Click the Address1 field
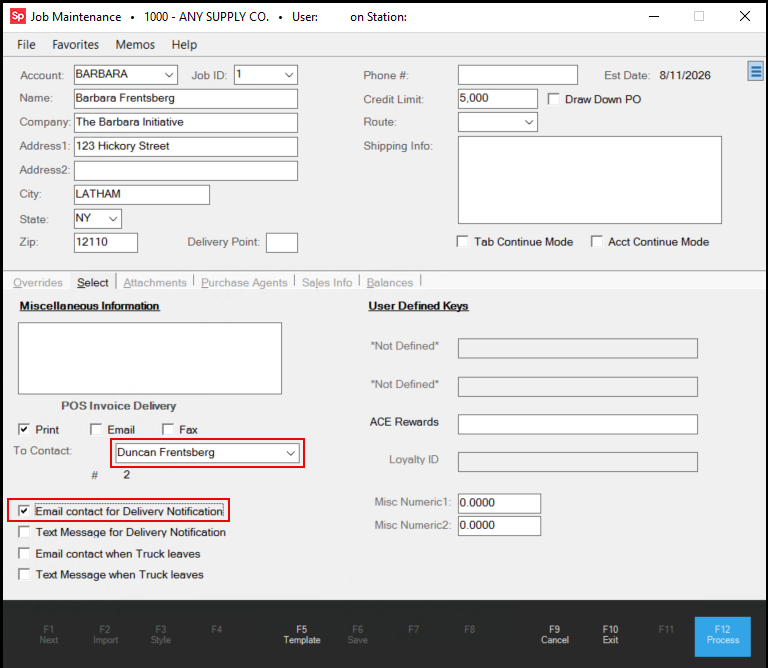This screenshot has width=768, height=668. pos(186,146)
